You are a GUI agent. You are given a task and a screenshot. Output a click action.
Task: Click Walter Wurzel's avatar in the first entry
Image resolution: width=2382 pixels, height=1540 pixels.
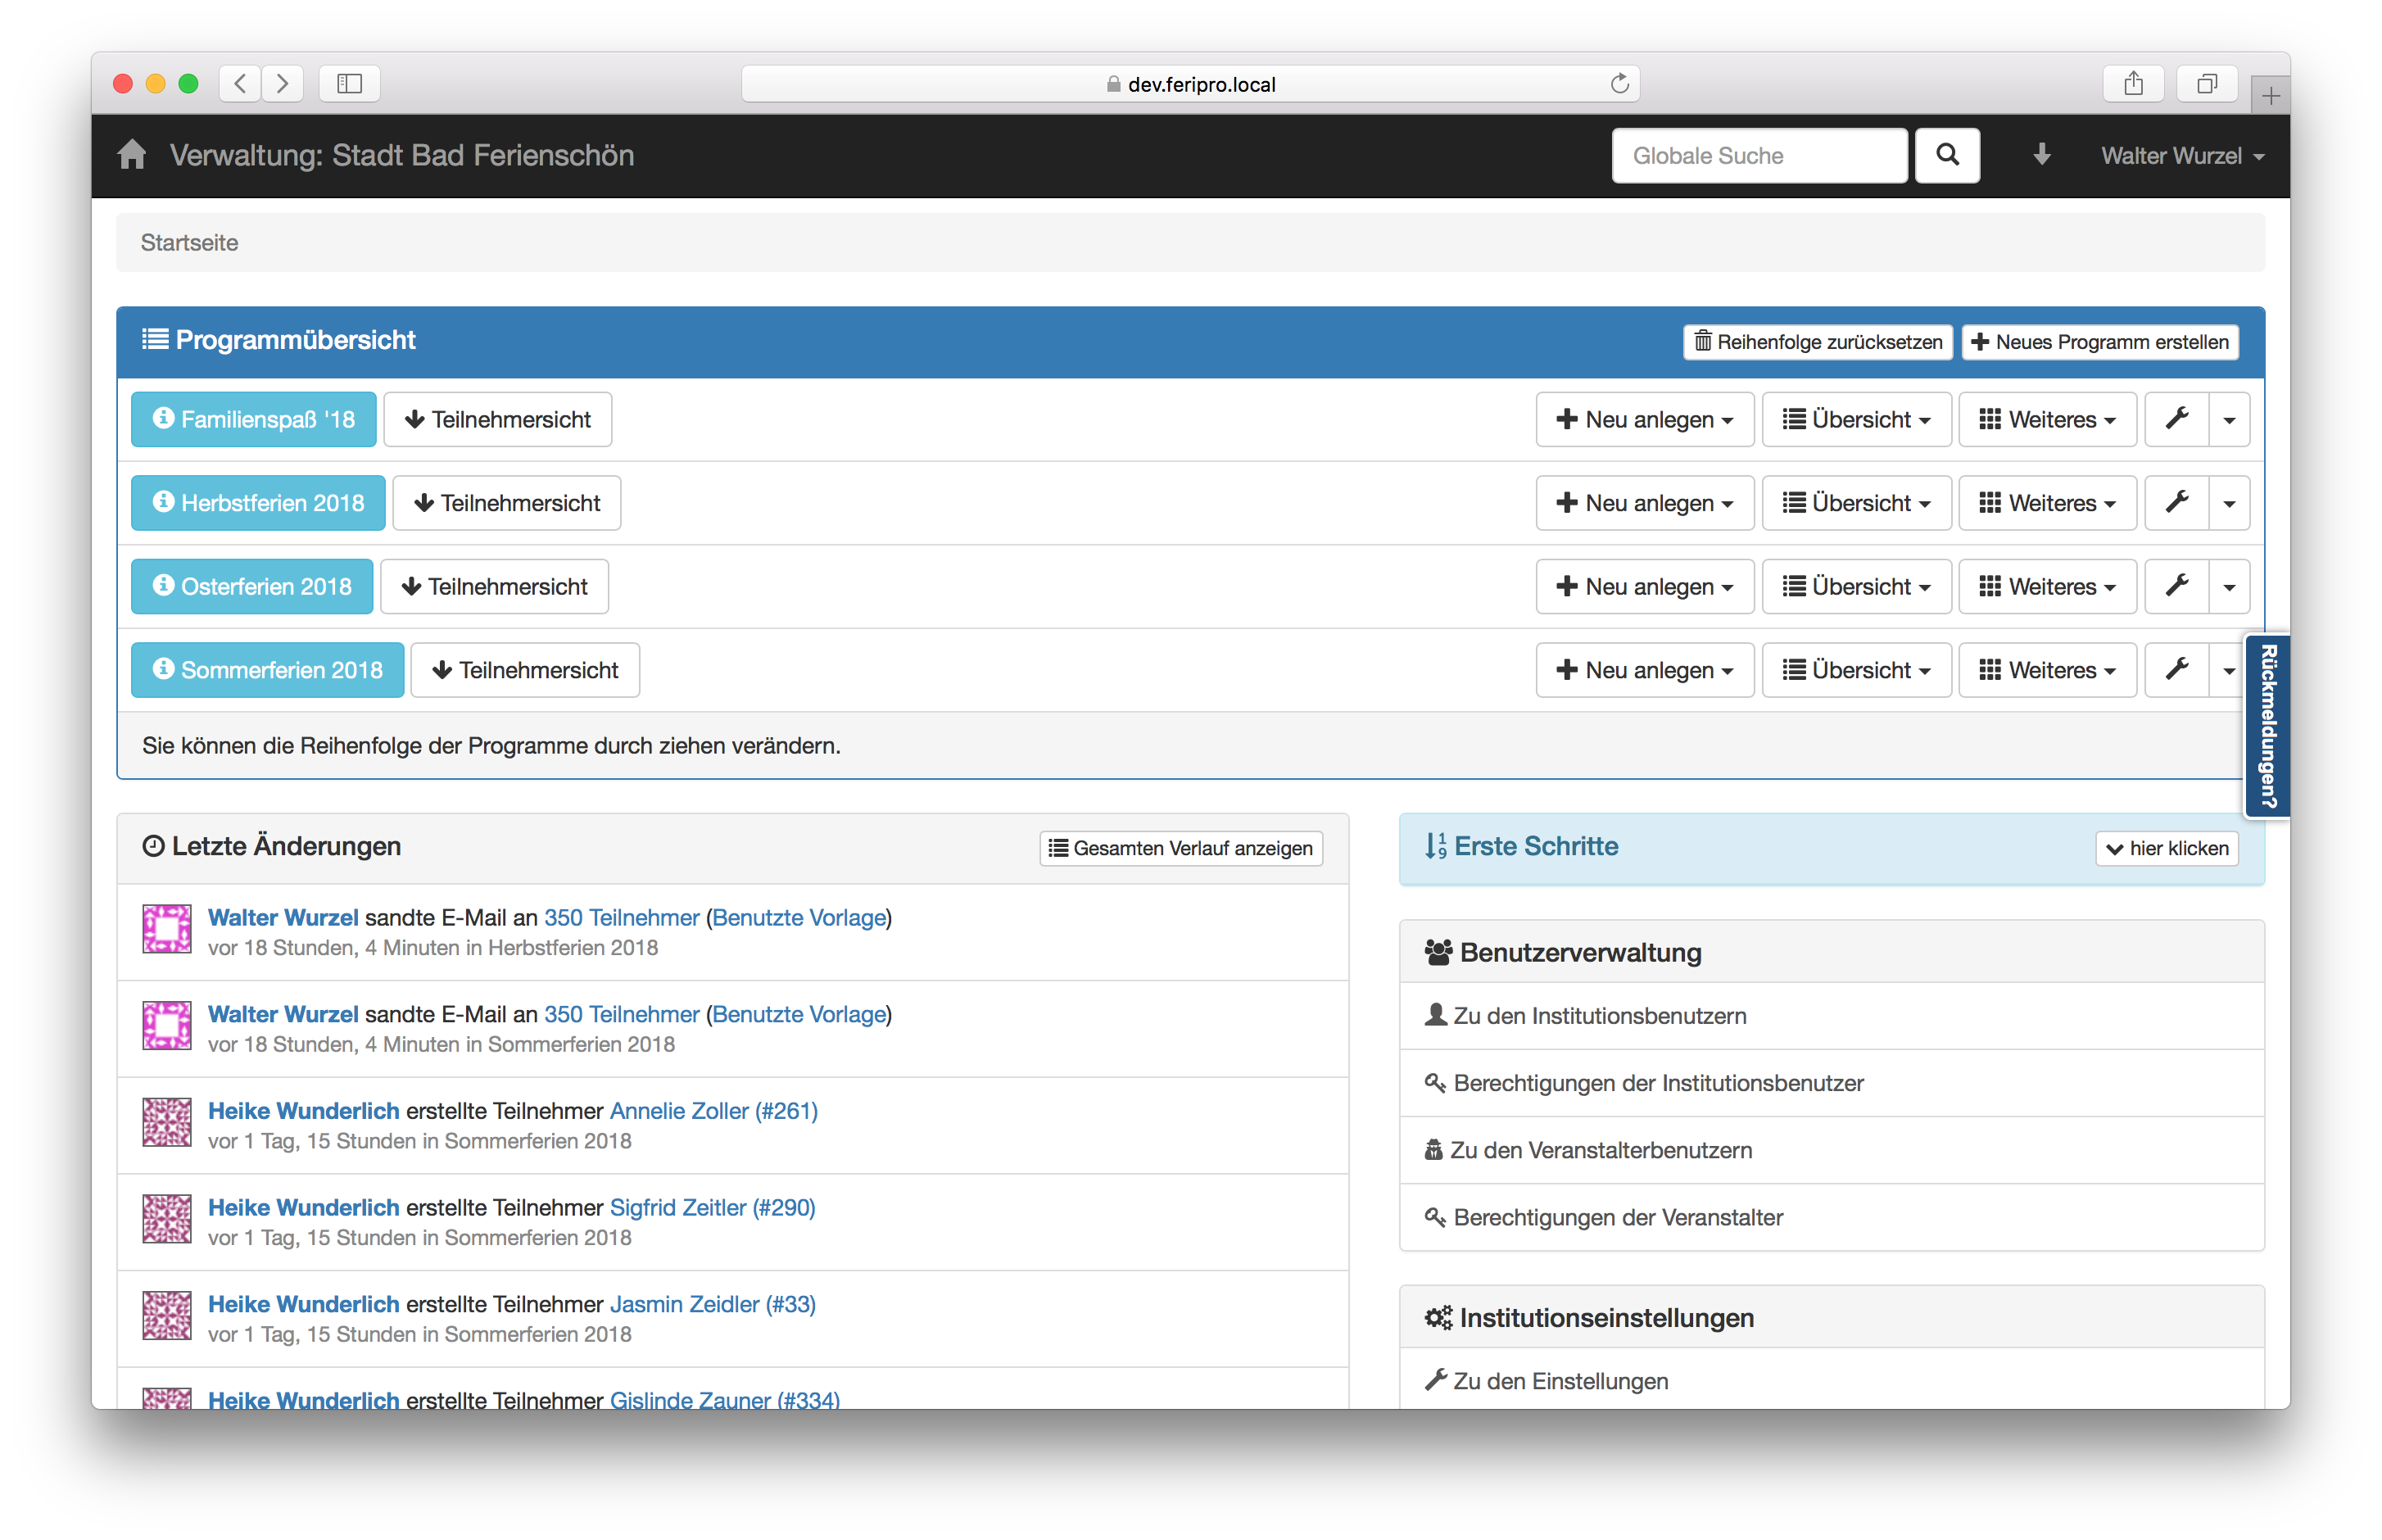click(166, 929)
